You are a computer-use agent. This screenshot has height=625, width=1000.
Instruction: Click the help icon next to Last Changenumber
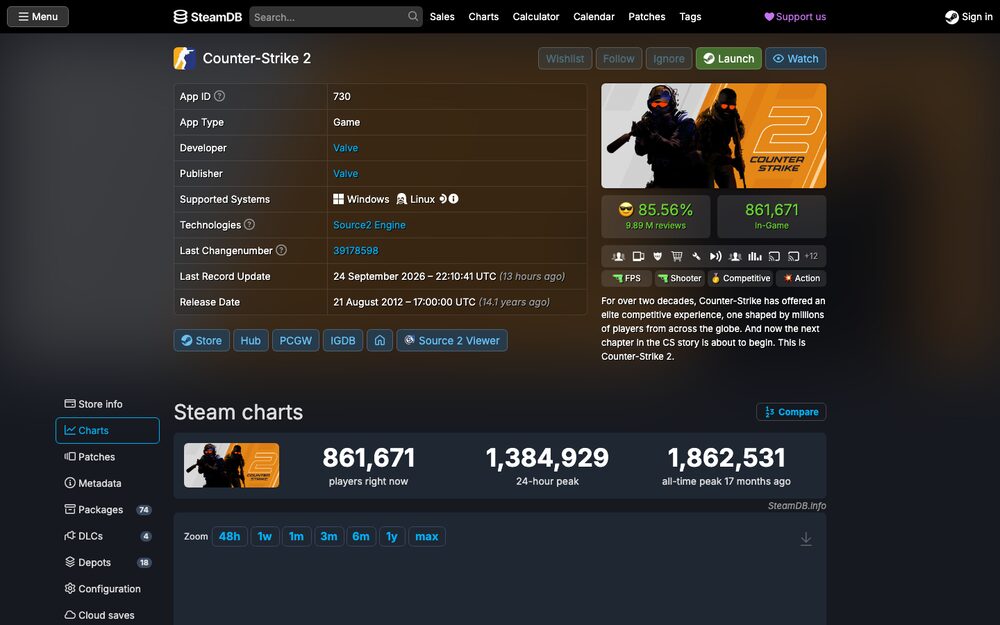click(281, 250)
